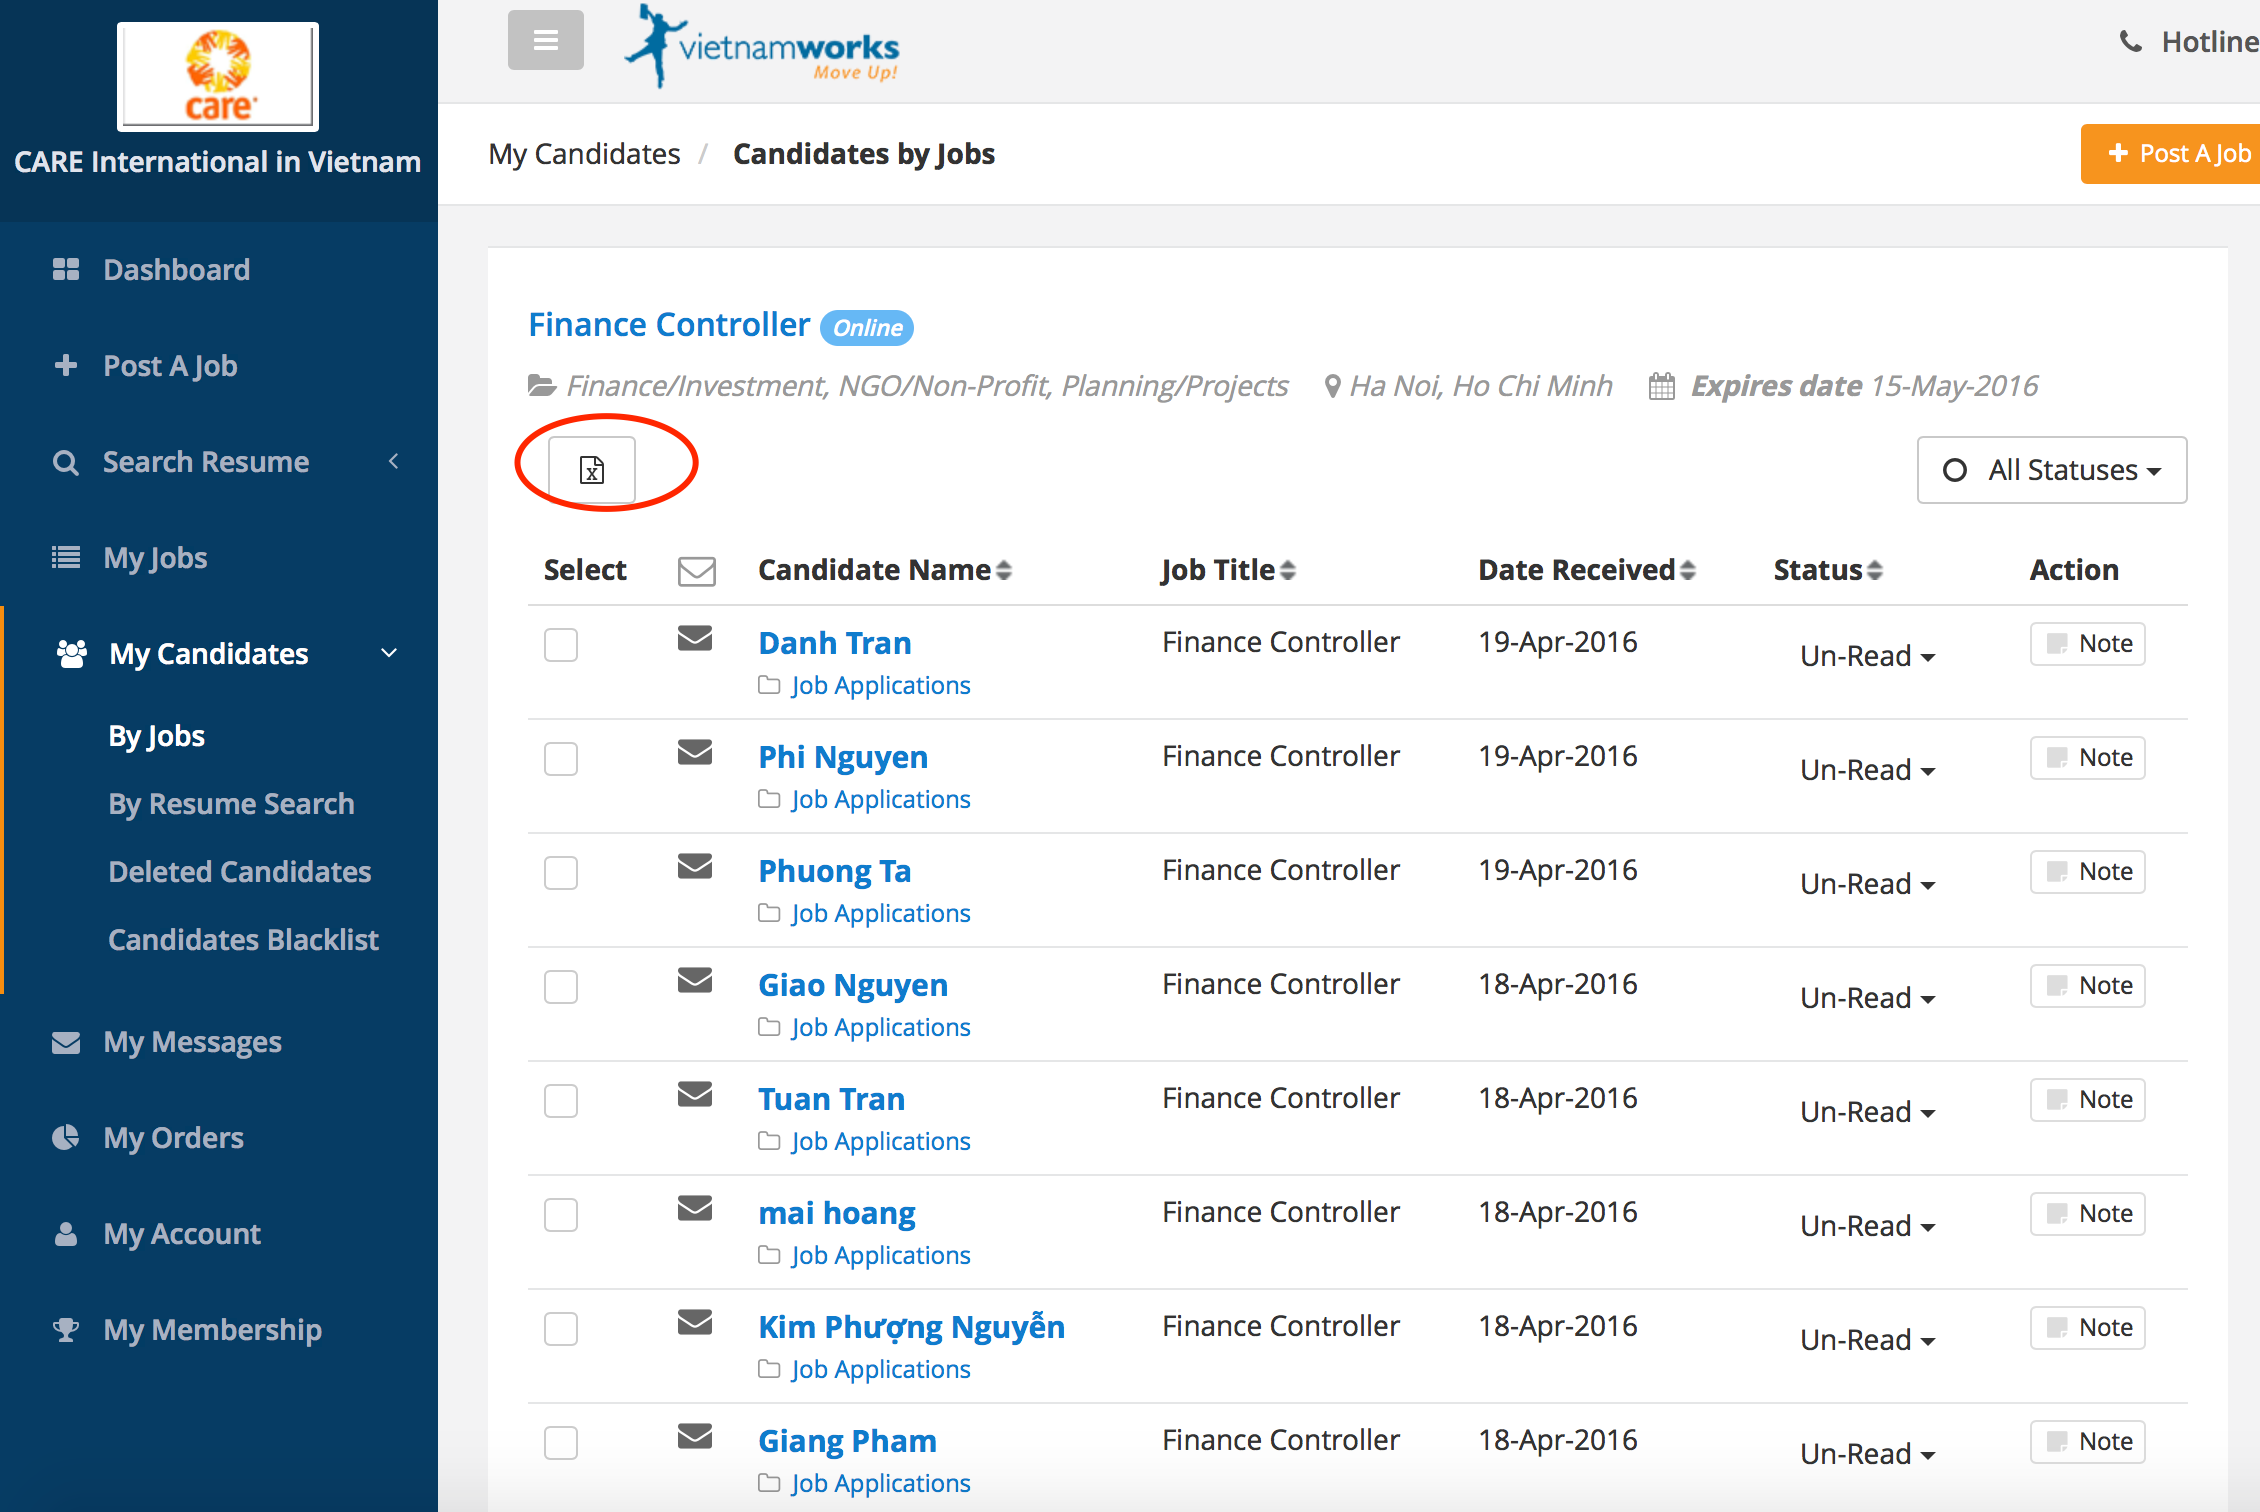Image resolution: width=2260 pixels, height=1512 pixels.
Task: Click the My Candidates sidebar icon
Action: coord(67,653)
